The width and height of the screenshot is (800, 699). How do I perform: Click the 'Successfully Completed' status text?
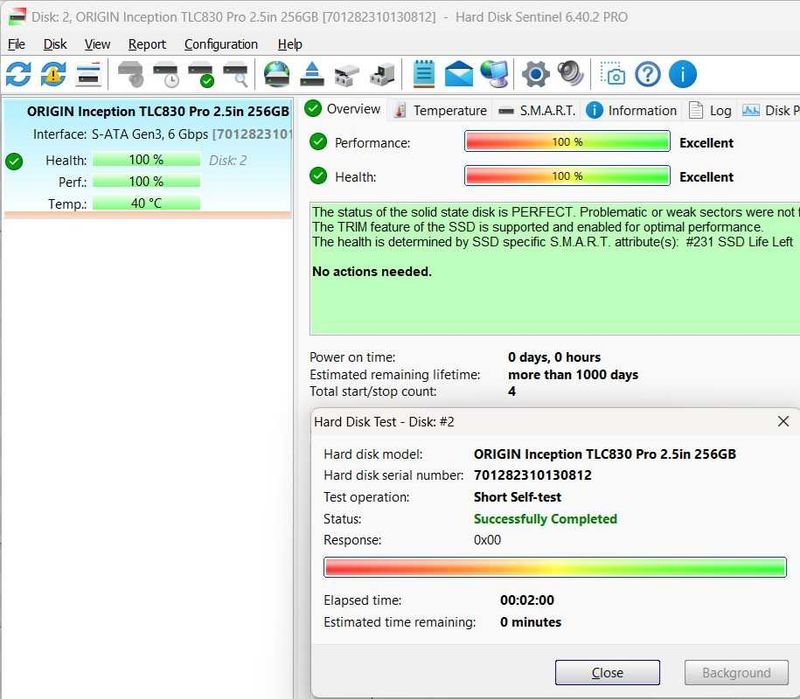545,519
